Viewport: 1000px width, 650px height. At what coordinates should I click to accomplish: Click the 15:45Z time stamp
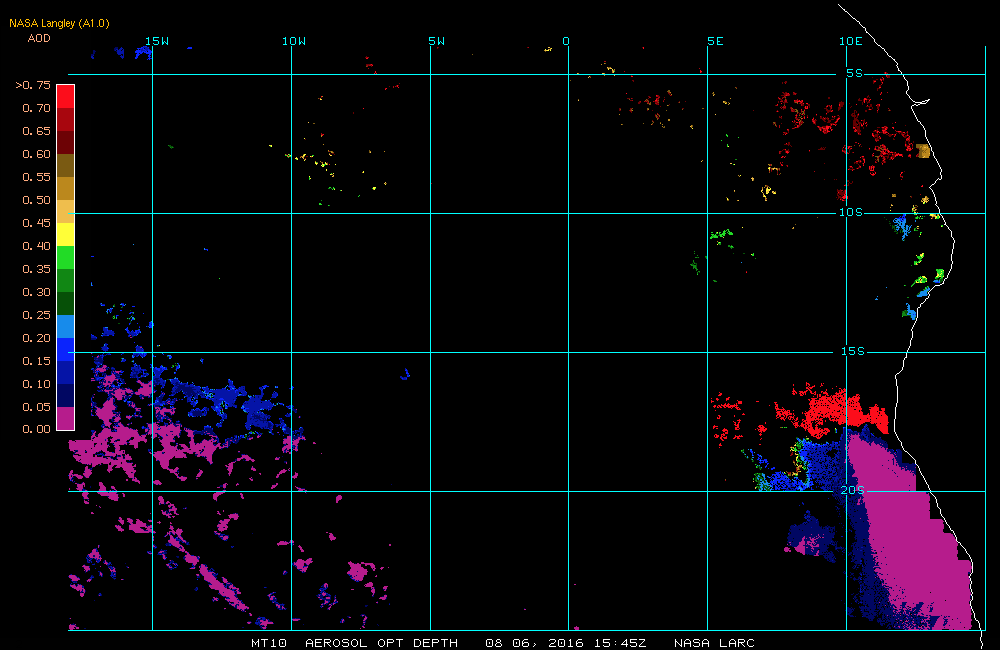(x=619, y=643)
